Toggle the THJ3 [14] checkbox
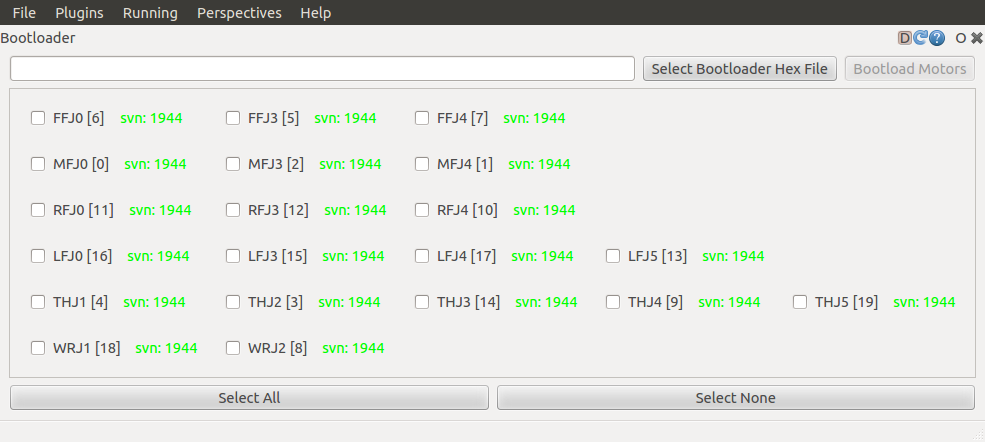 [422, 302]
